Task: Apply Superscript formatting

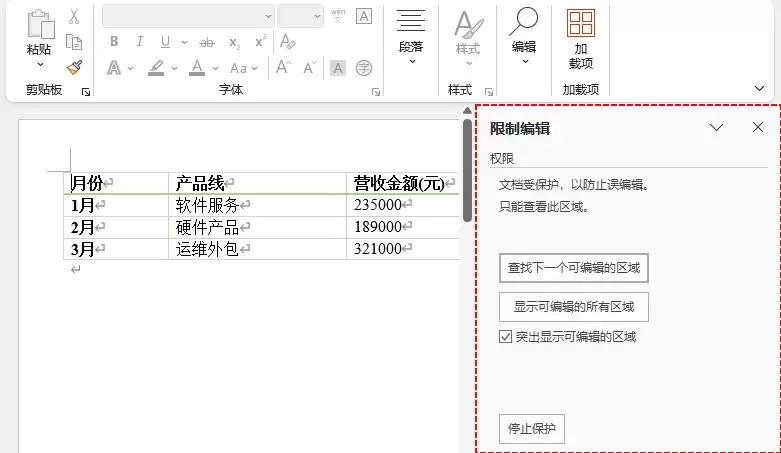Action: 260,41
